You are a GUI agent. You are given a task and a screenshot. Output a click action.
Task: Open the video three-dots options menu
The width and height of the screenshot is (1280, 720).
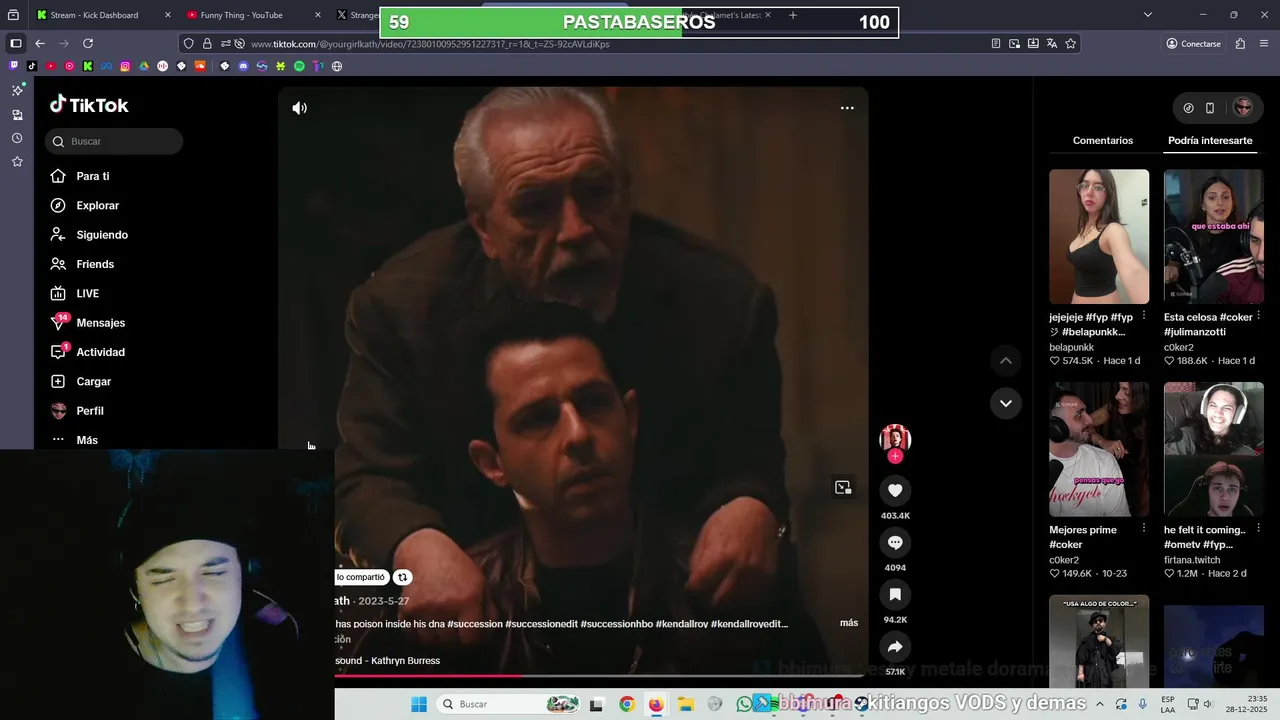point(847,108)
